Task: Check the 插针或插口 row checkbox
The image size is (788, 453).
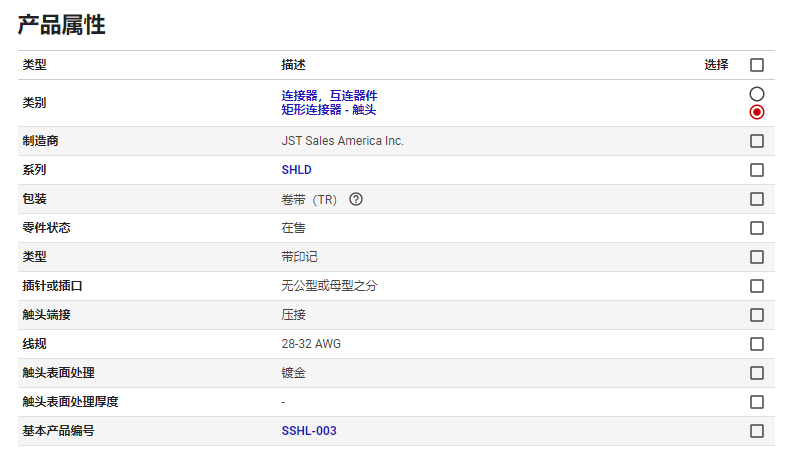Action: (757, 286)
